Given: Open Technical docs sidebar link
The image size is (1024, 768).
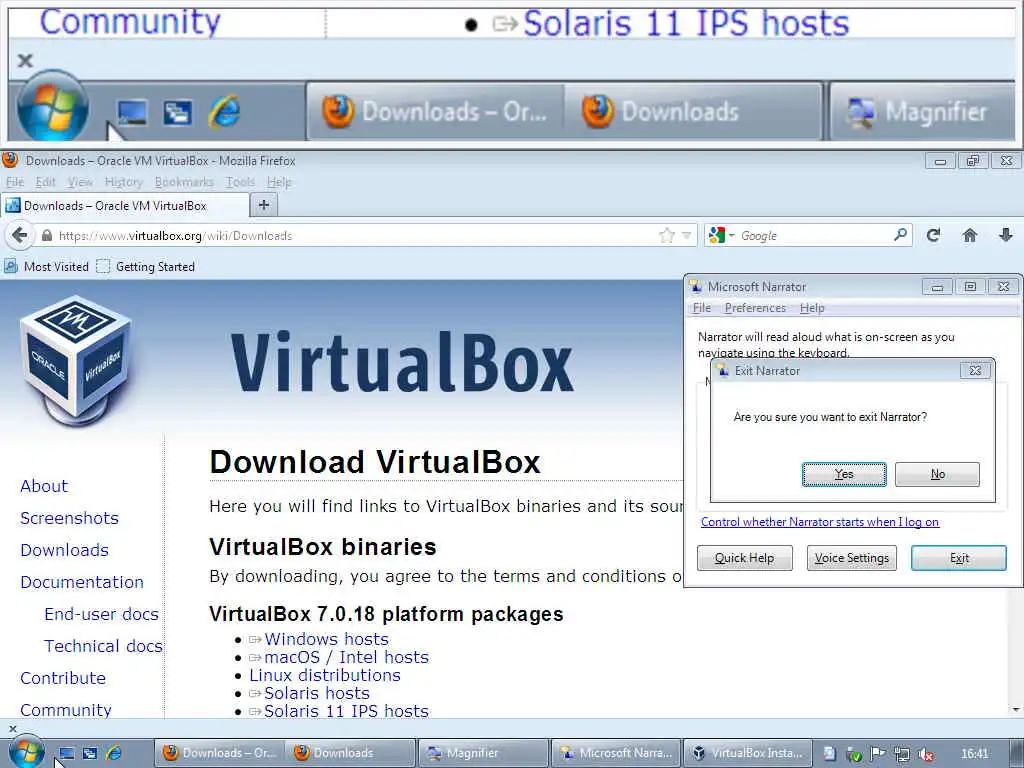Looking at the screenshot, I should point(103,646).
